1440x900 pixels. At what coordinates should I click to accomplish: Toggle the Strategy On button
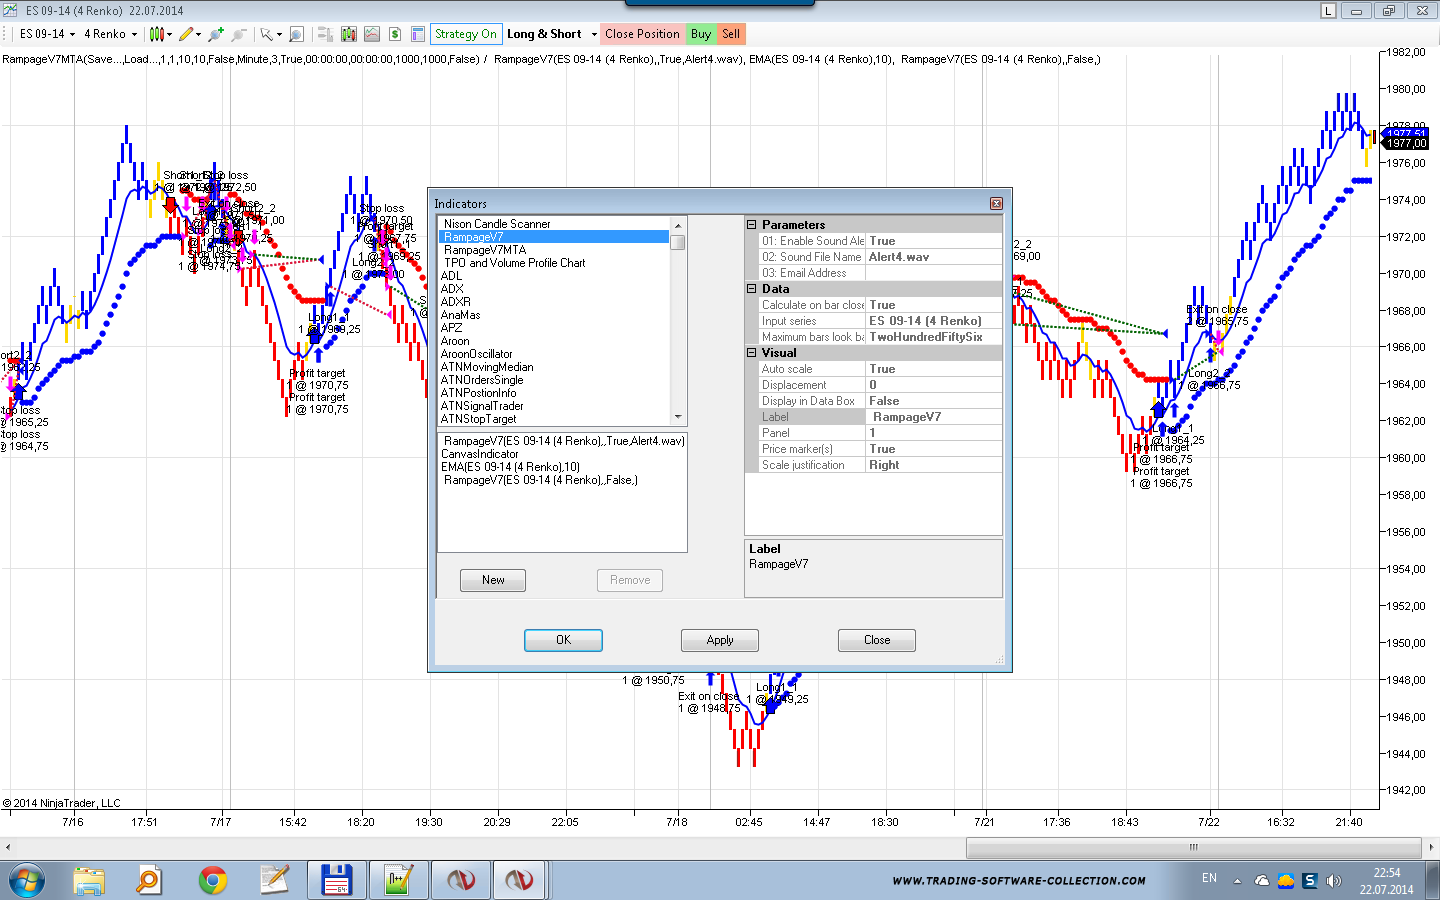click(x=465, y=34)
